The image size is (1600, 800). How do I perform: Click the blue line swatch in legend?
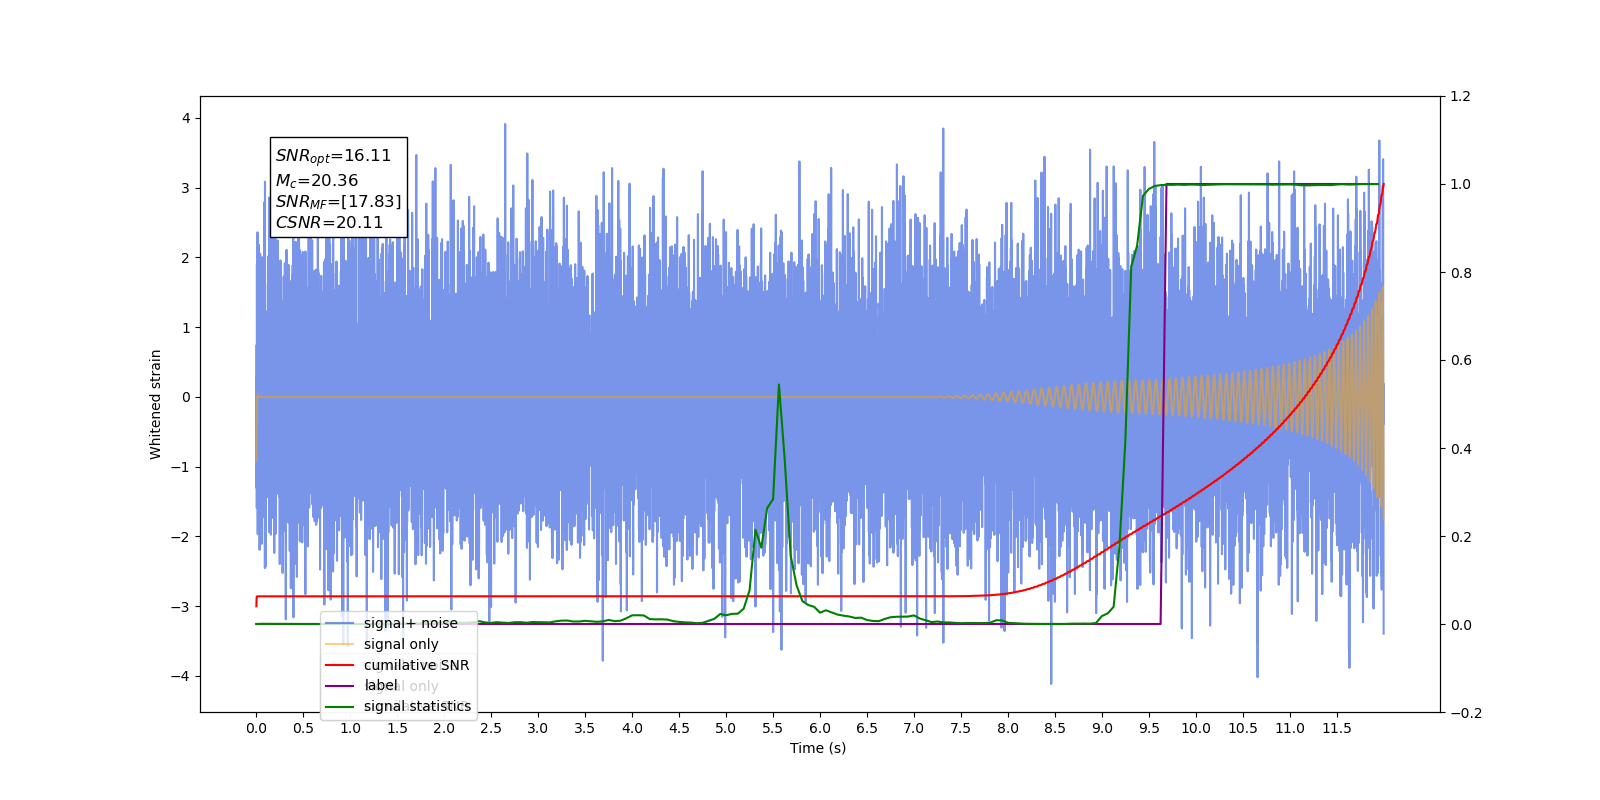(340, 623)
